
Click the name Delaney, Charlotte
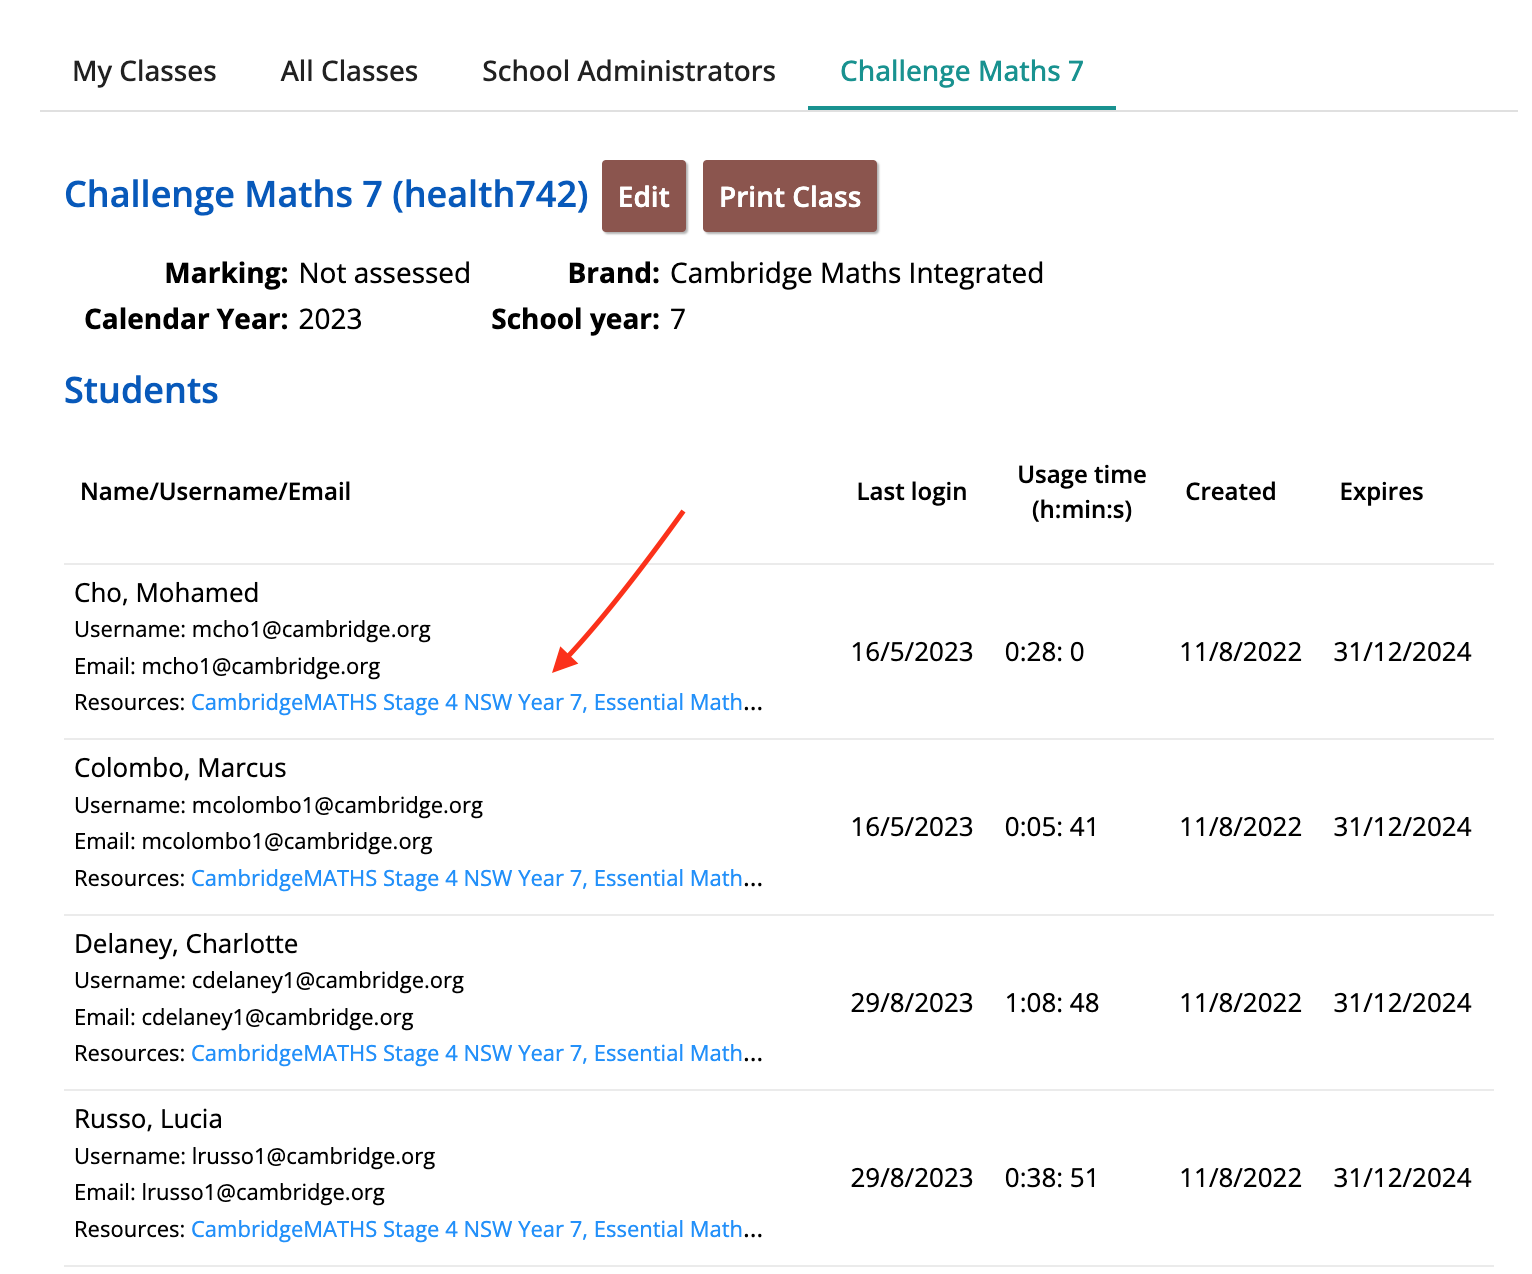pos(186,943)
